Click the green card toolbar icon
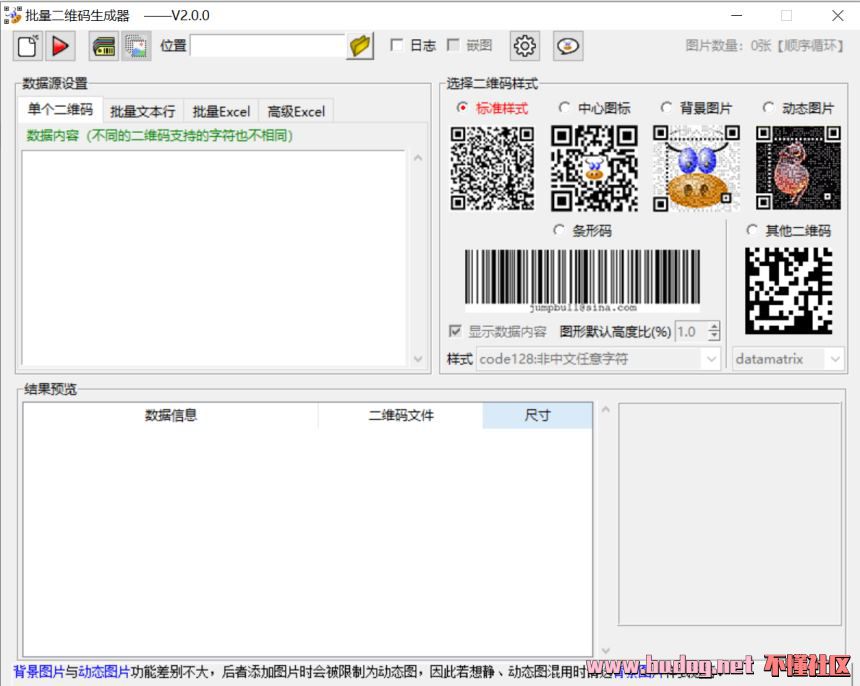This screenshot has height=686, width=860. [103, 45]
